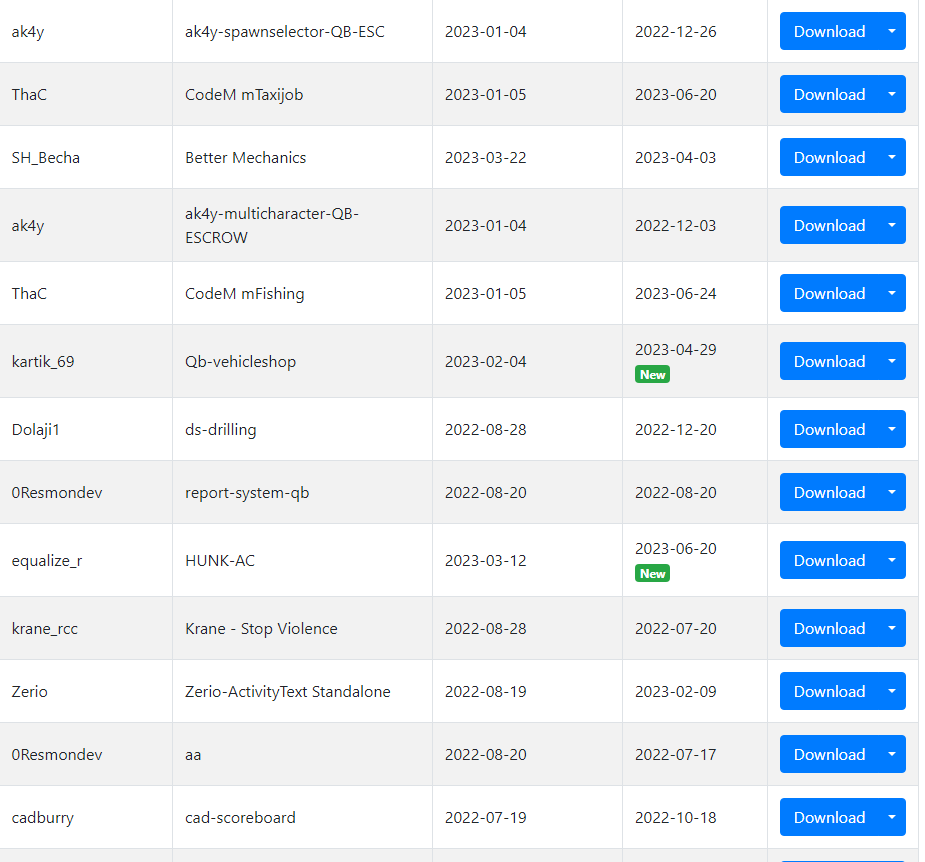Expand download options for Krane - Stop Violence
The width and height of the screenshot is (925, 862).
pos(892,628)
